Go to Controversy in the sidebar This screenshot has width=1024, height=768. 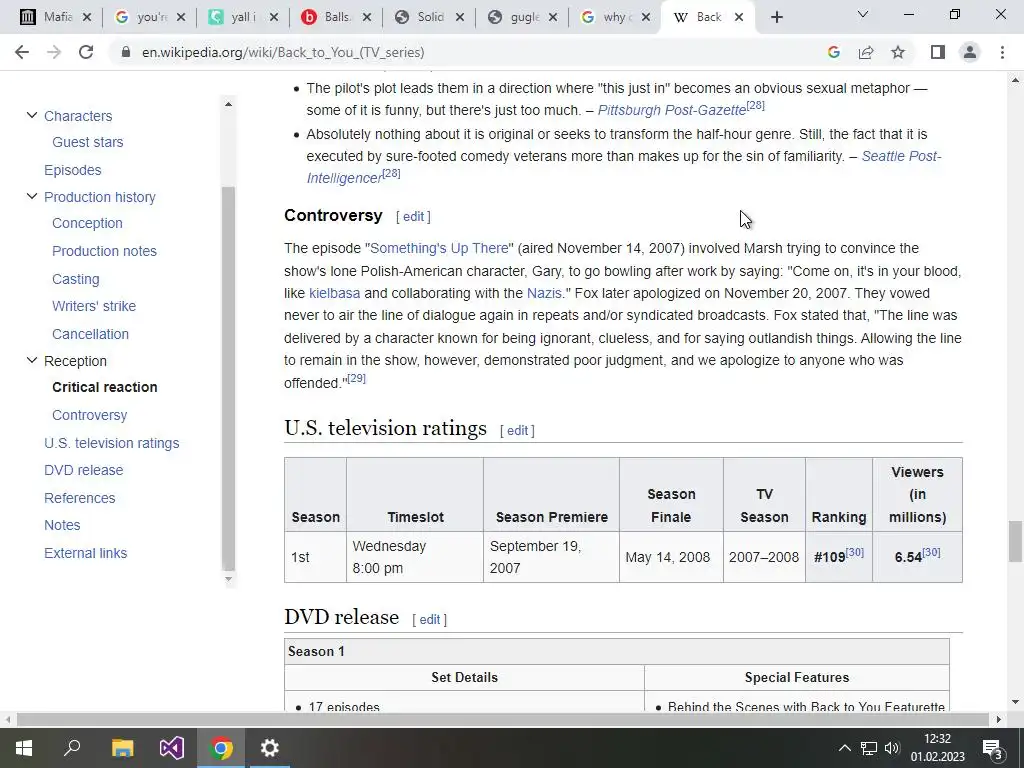[89, 415]
